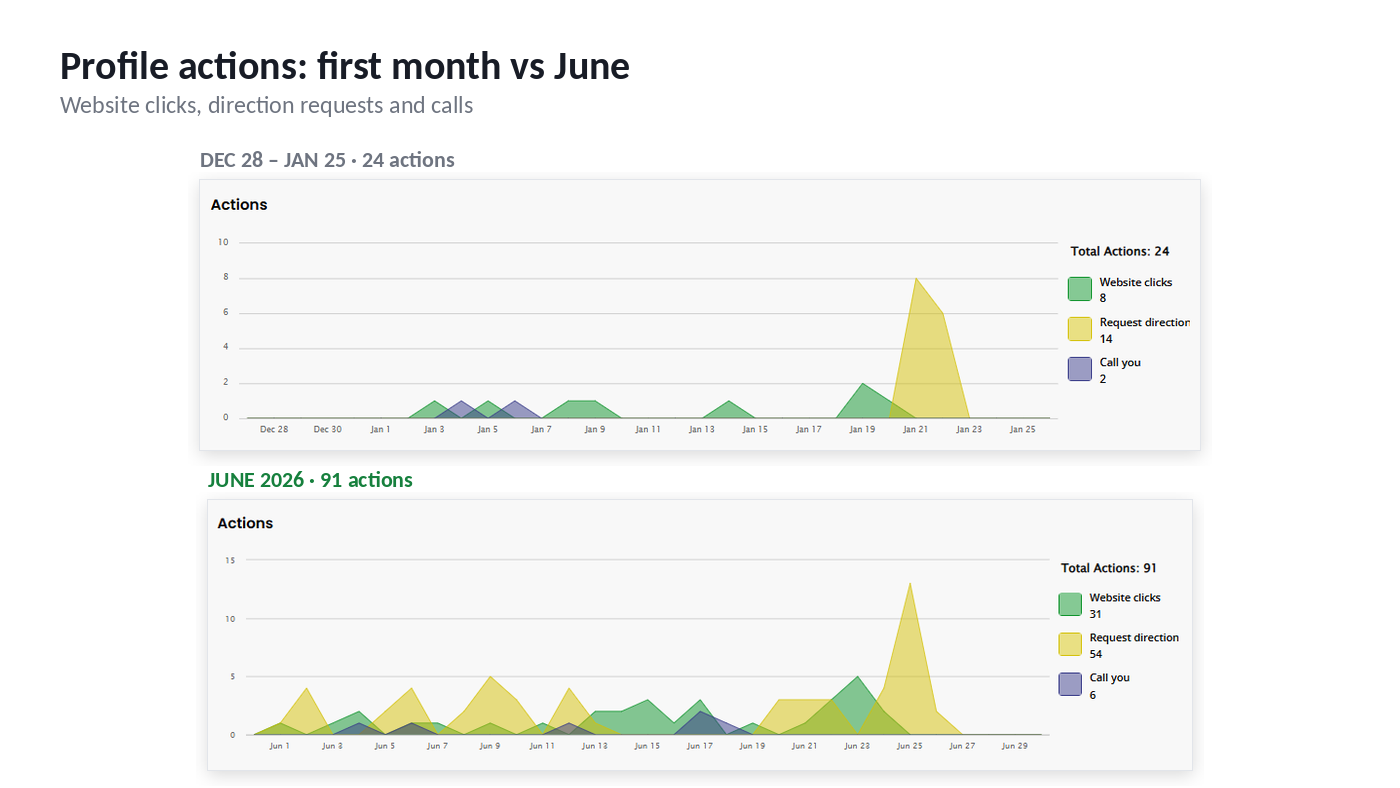1400x788 pixels.
Task: Click the 'Jun 15' axis label
Action: pos(647,746)
